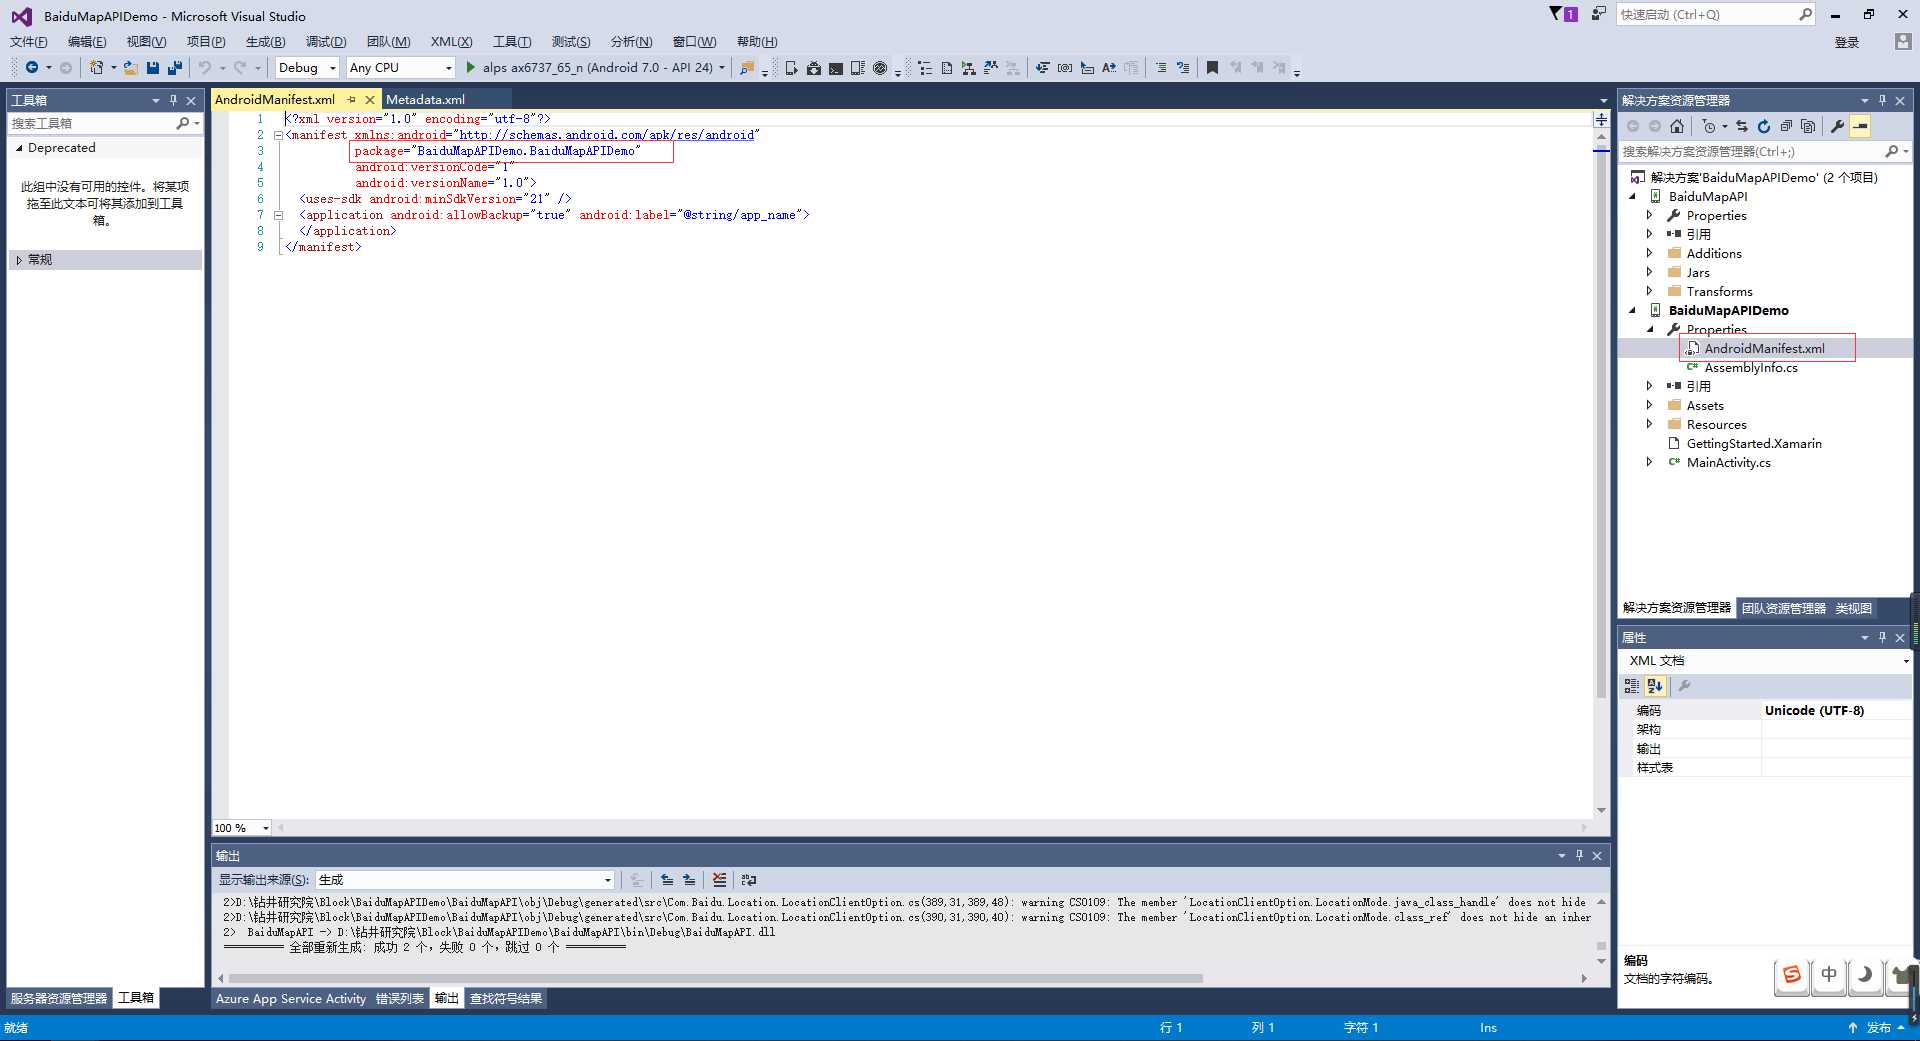Toggle pin on the Toolbox panel

click(173, 100)
